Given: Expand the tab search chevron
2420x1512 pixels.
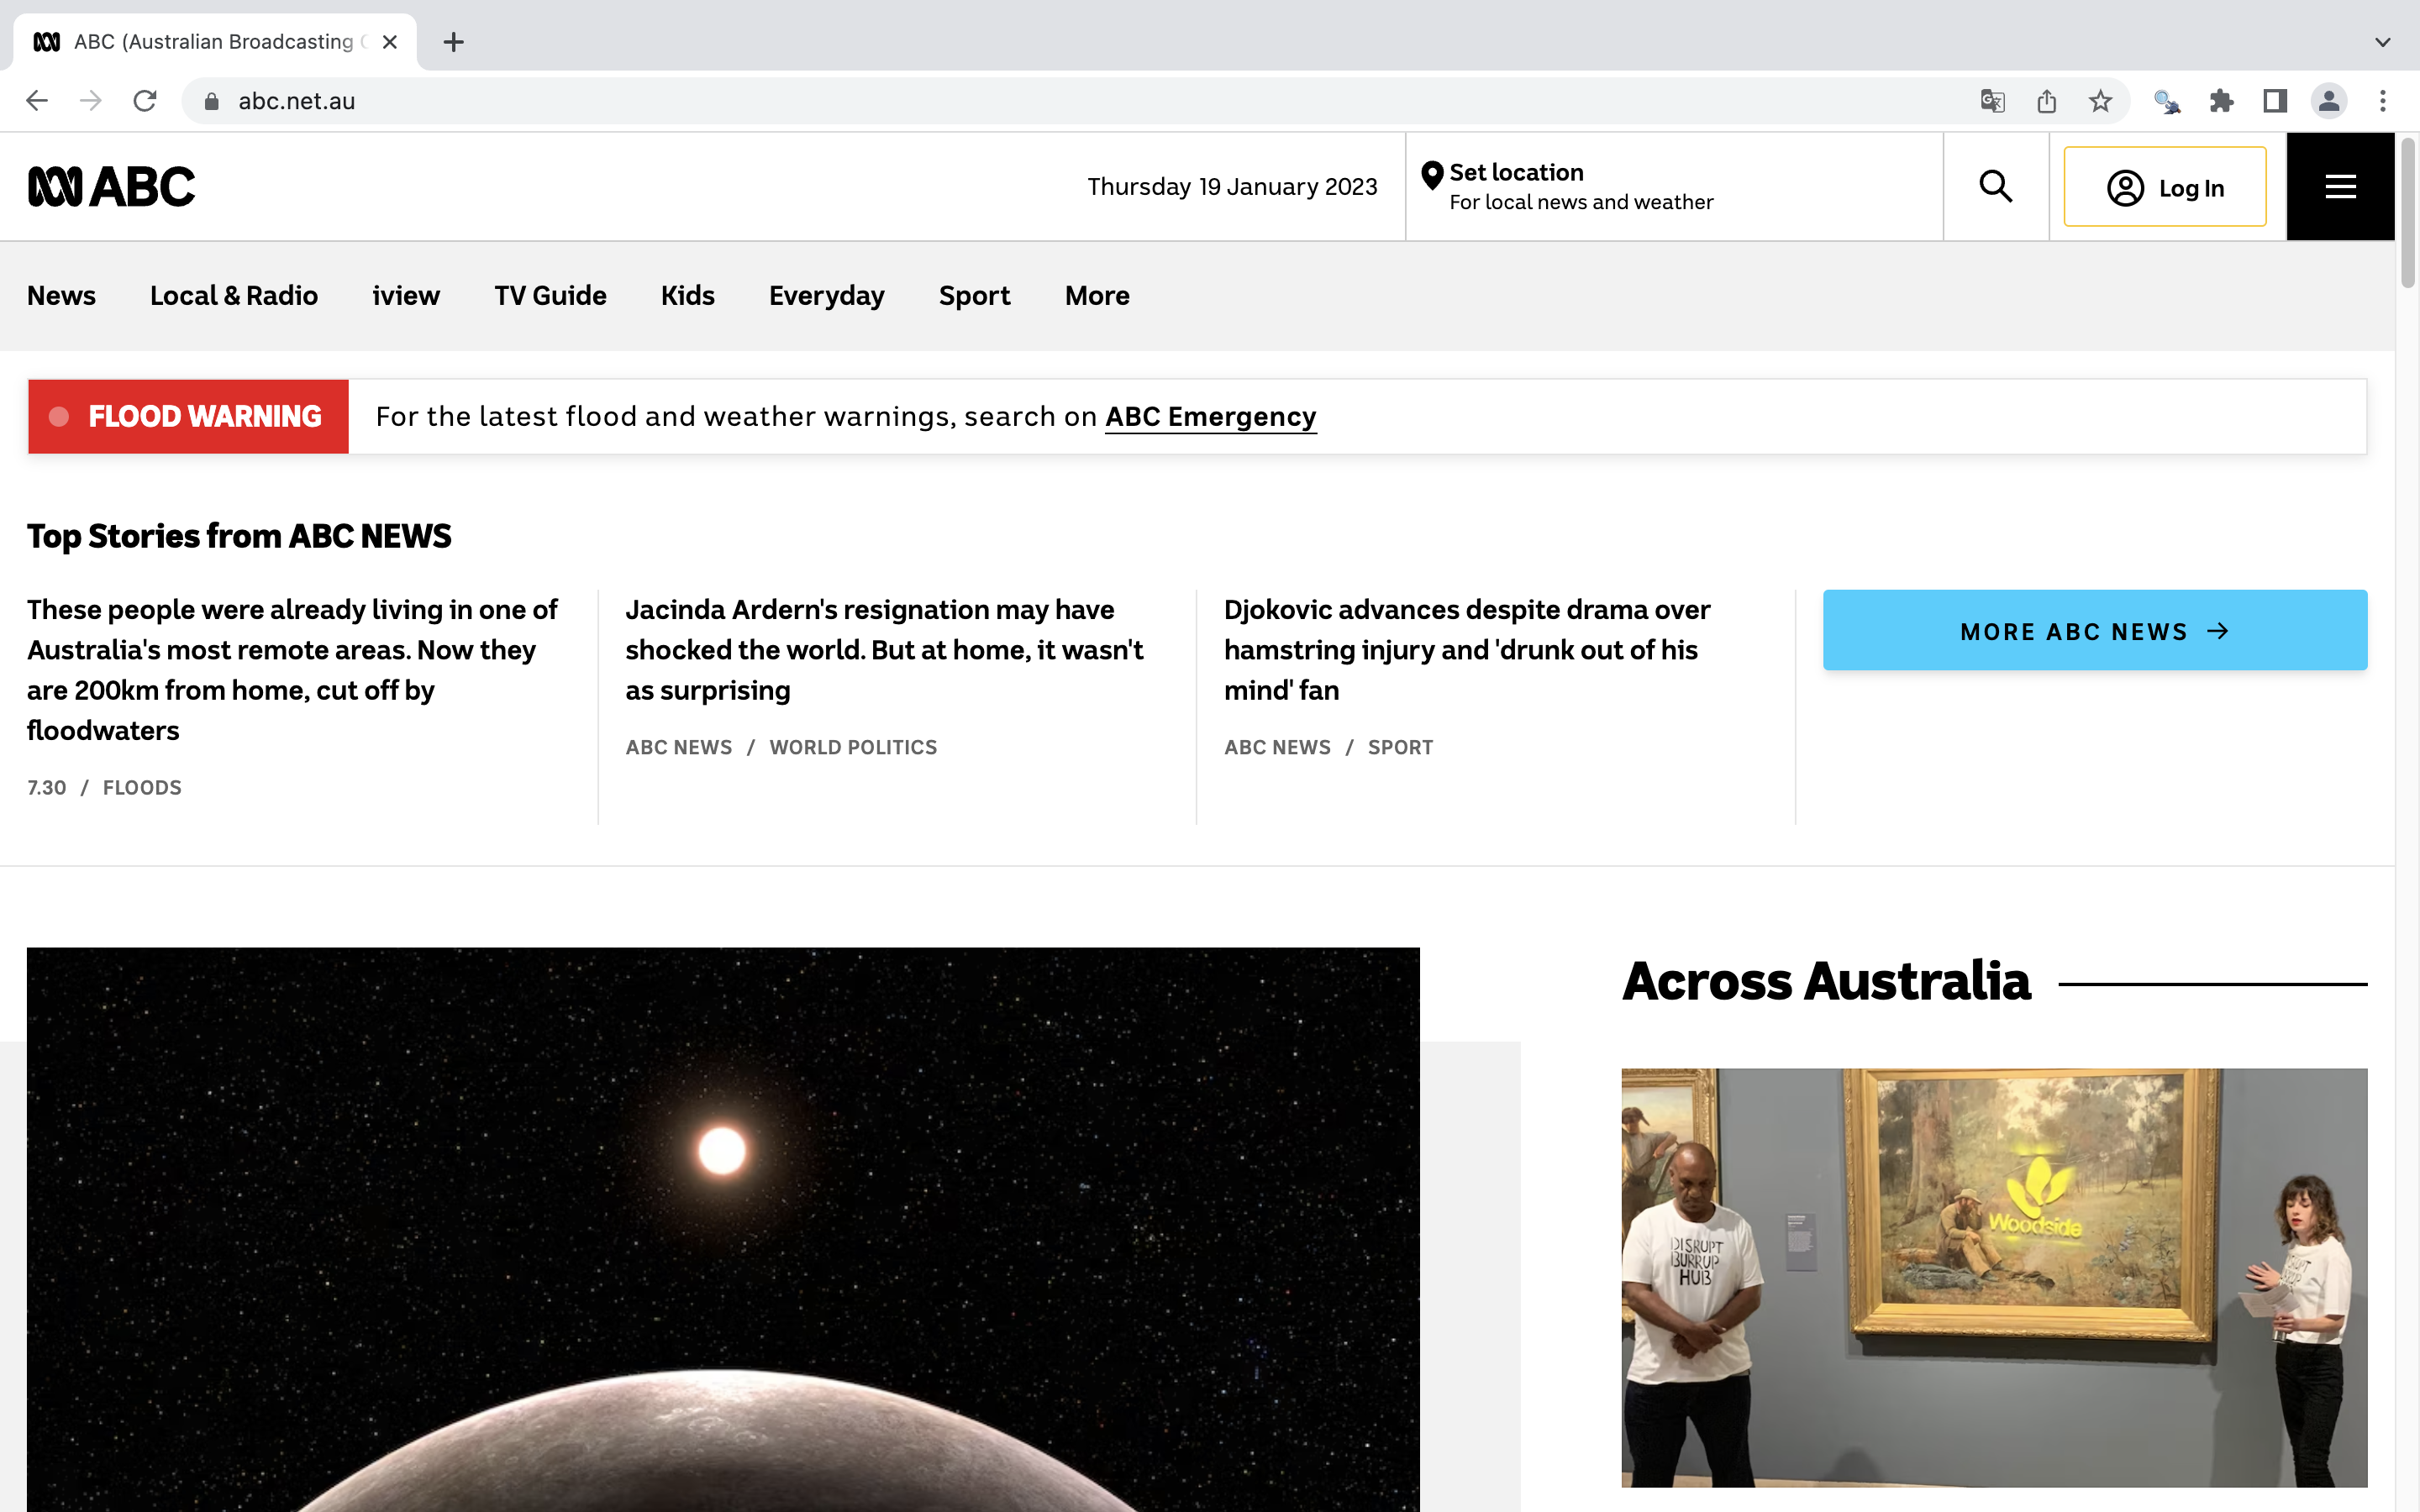Looking at the screenshot, I should pyautogui.click(x=2382, y=42).
